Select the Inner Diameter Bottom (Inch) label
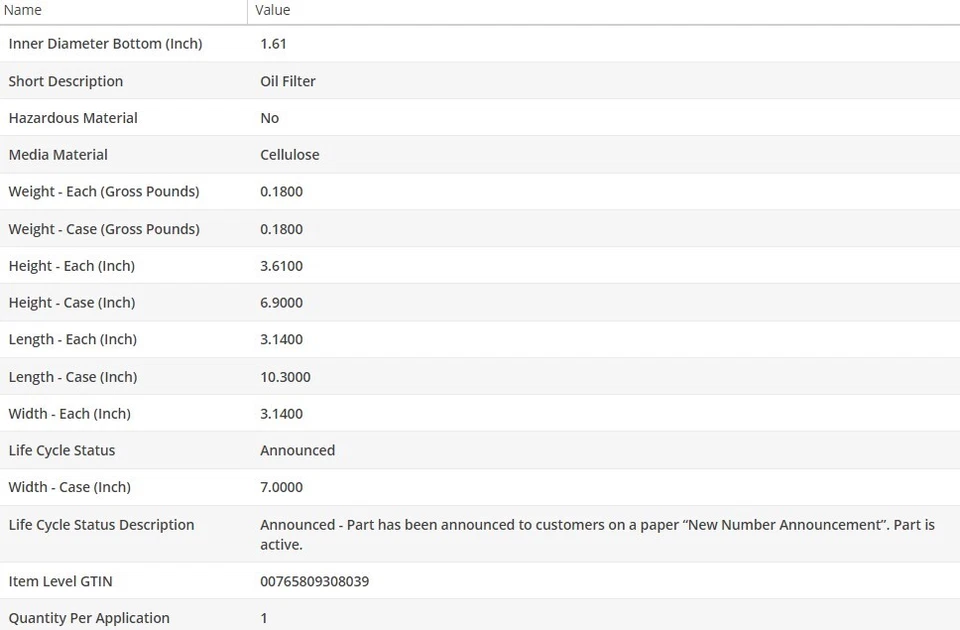The width and height of the screenshot is (960, 630). pos(105,44)
